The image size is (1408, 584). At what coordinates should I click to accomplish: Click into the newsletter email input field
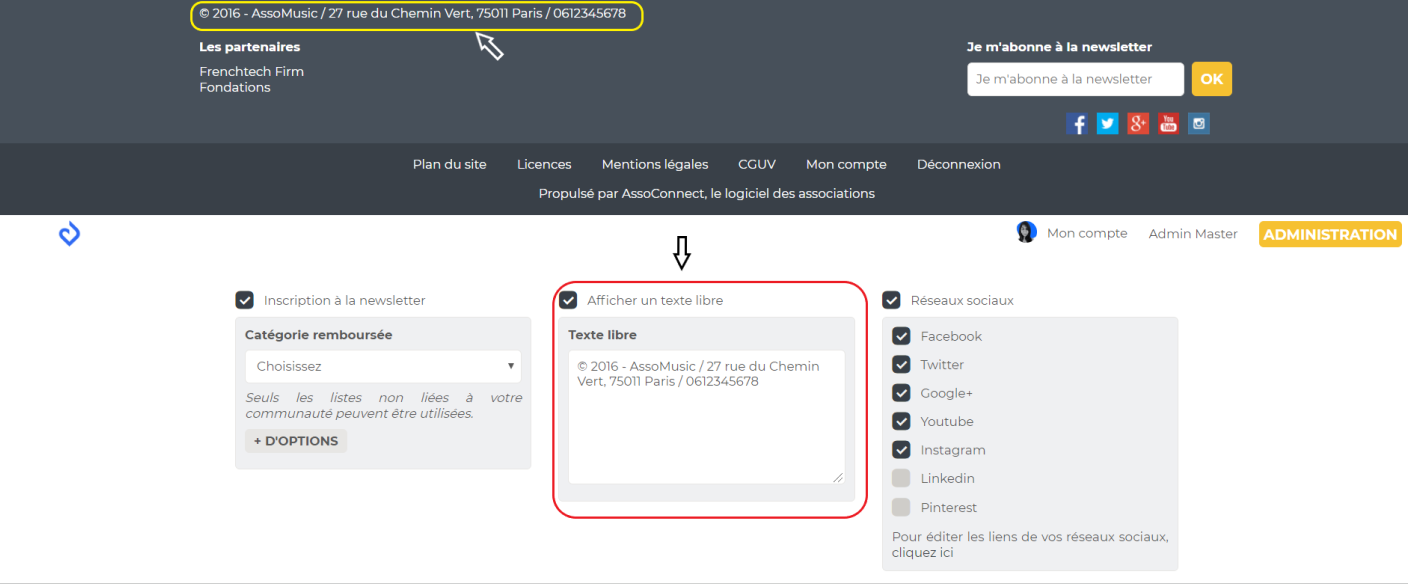1076,79
